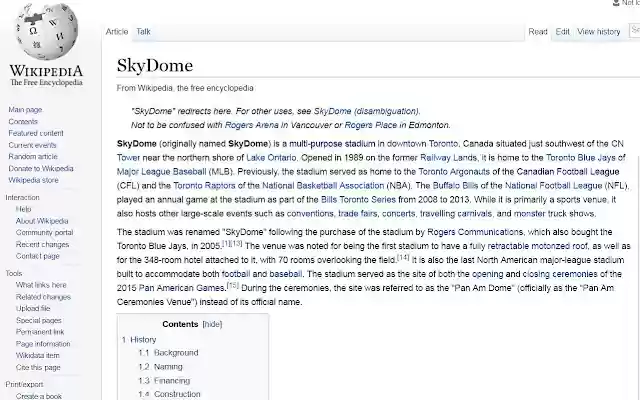Image resolution: width=640 pixels, height=400 pixels.
Task: View Recent changes link
Action: 42,244
